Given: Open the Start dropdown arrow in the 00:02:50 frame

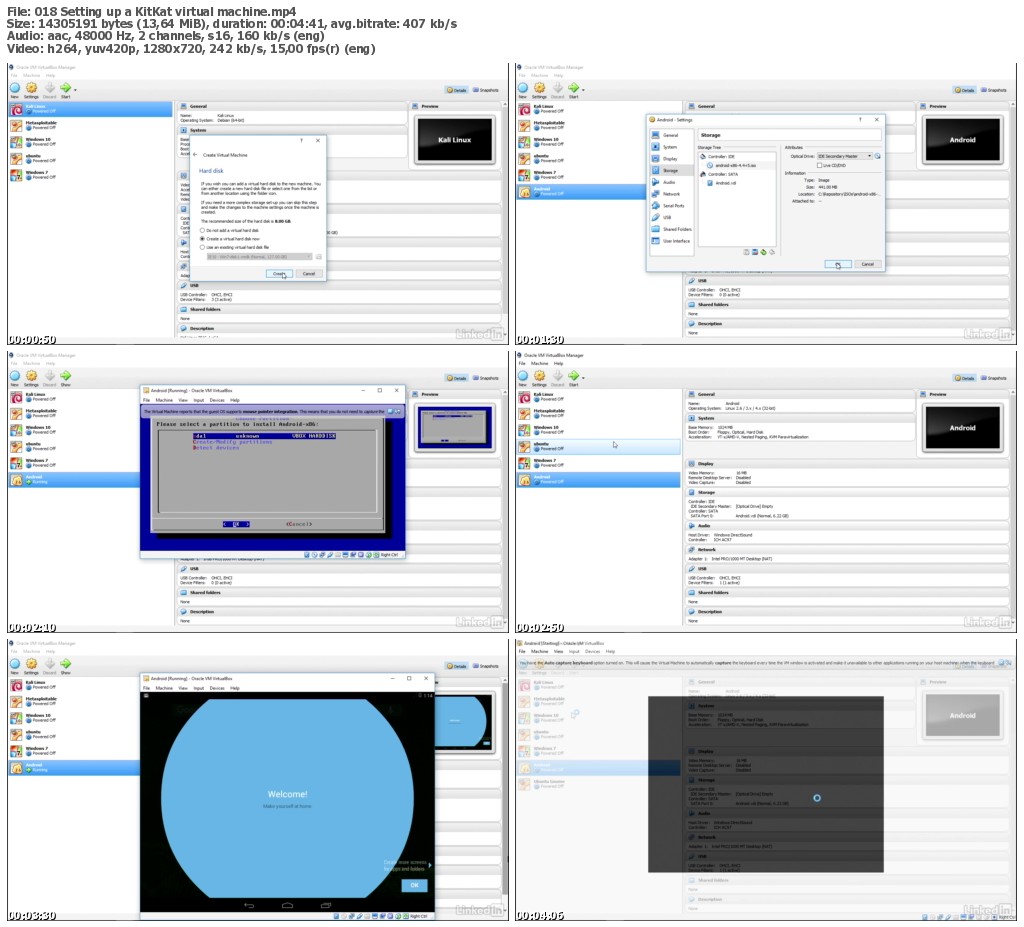Looking at the screenshot, I should click(583, 378).
